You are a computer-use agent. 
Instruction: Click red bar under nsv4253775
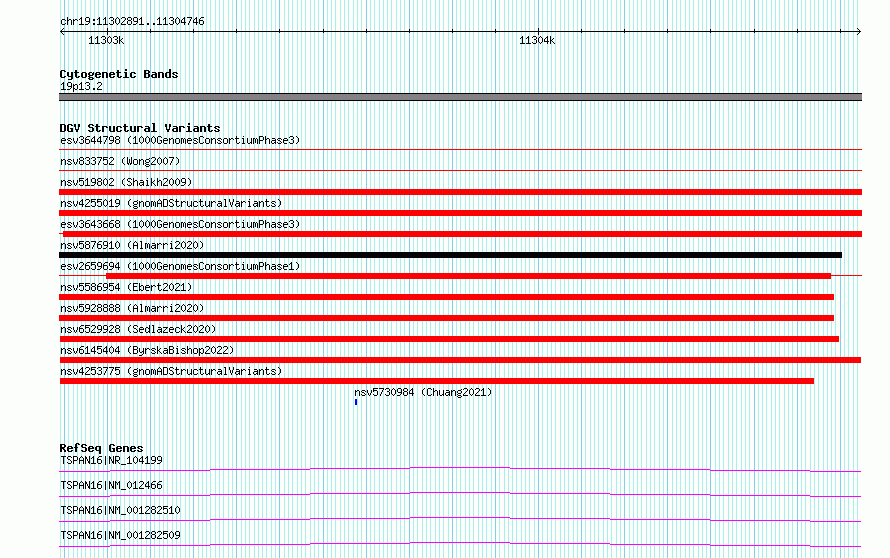point(436,381)
